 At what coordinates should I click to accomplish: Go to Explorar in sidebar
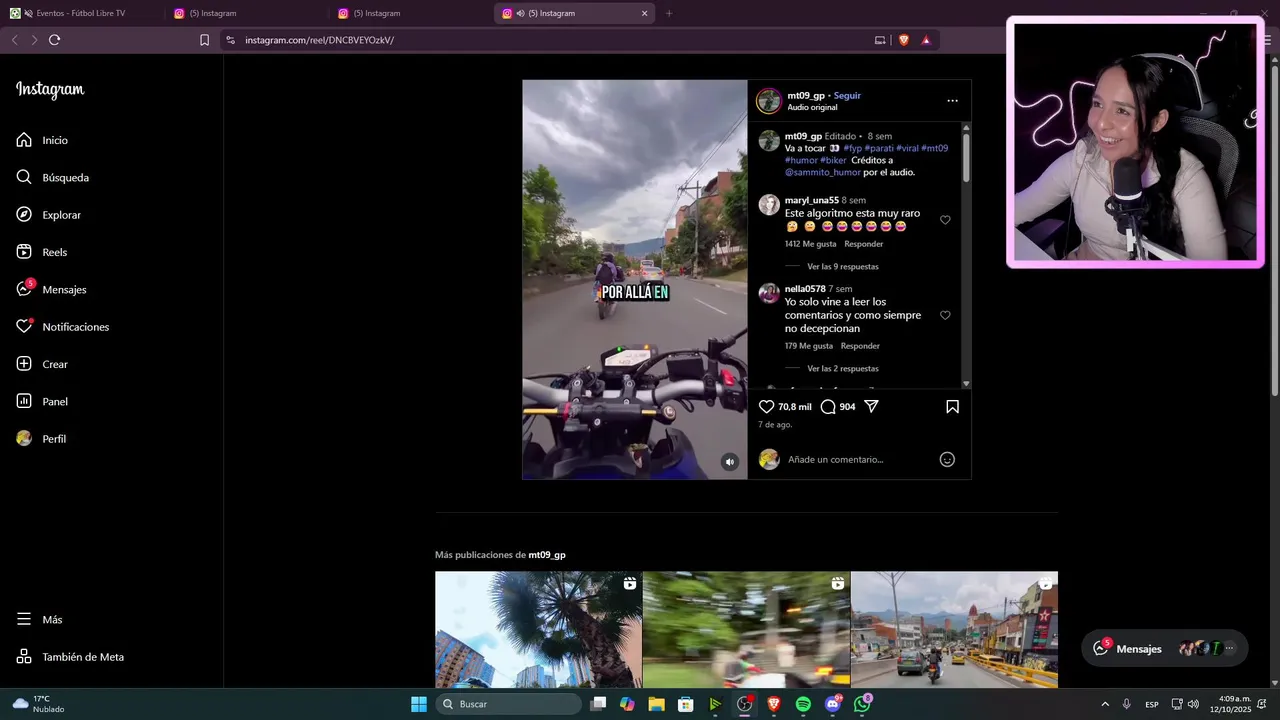48,215
